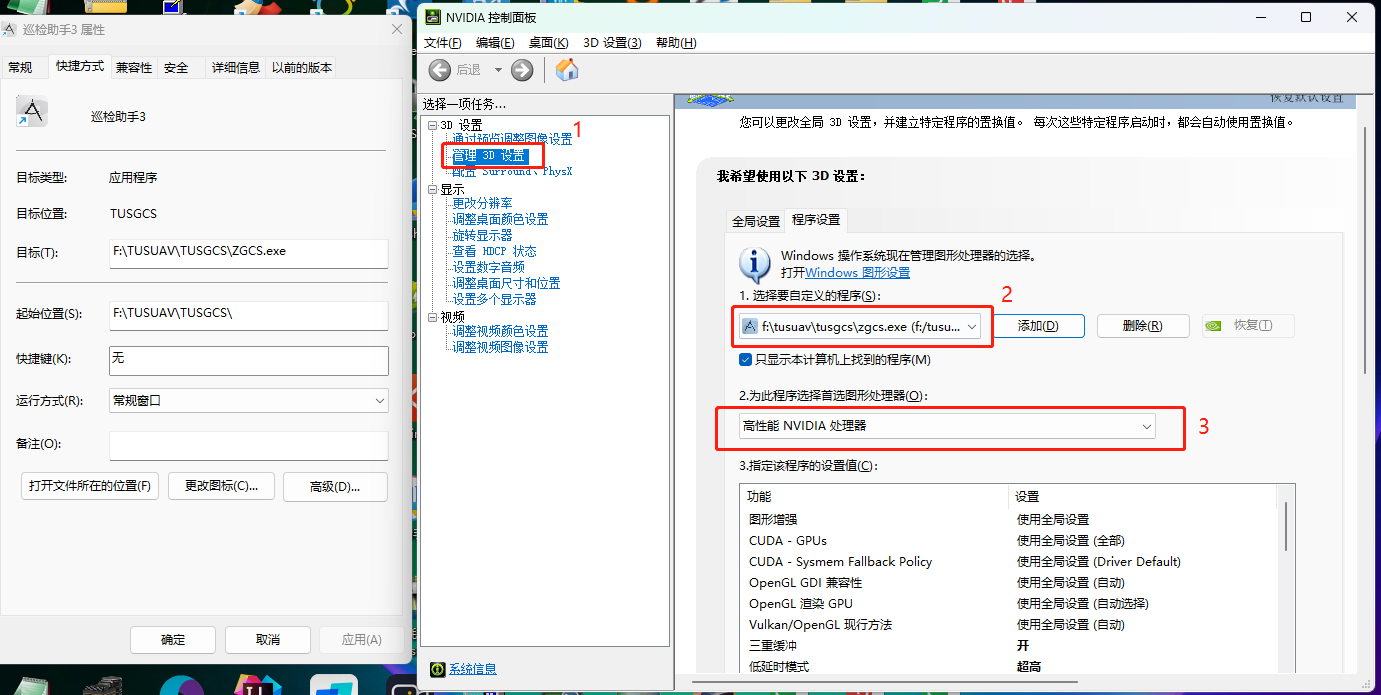Switch to 详细信息 tab in properties window

pyautogui.click(x=236, y=67)
